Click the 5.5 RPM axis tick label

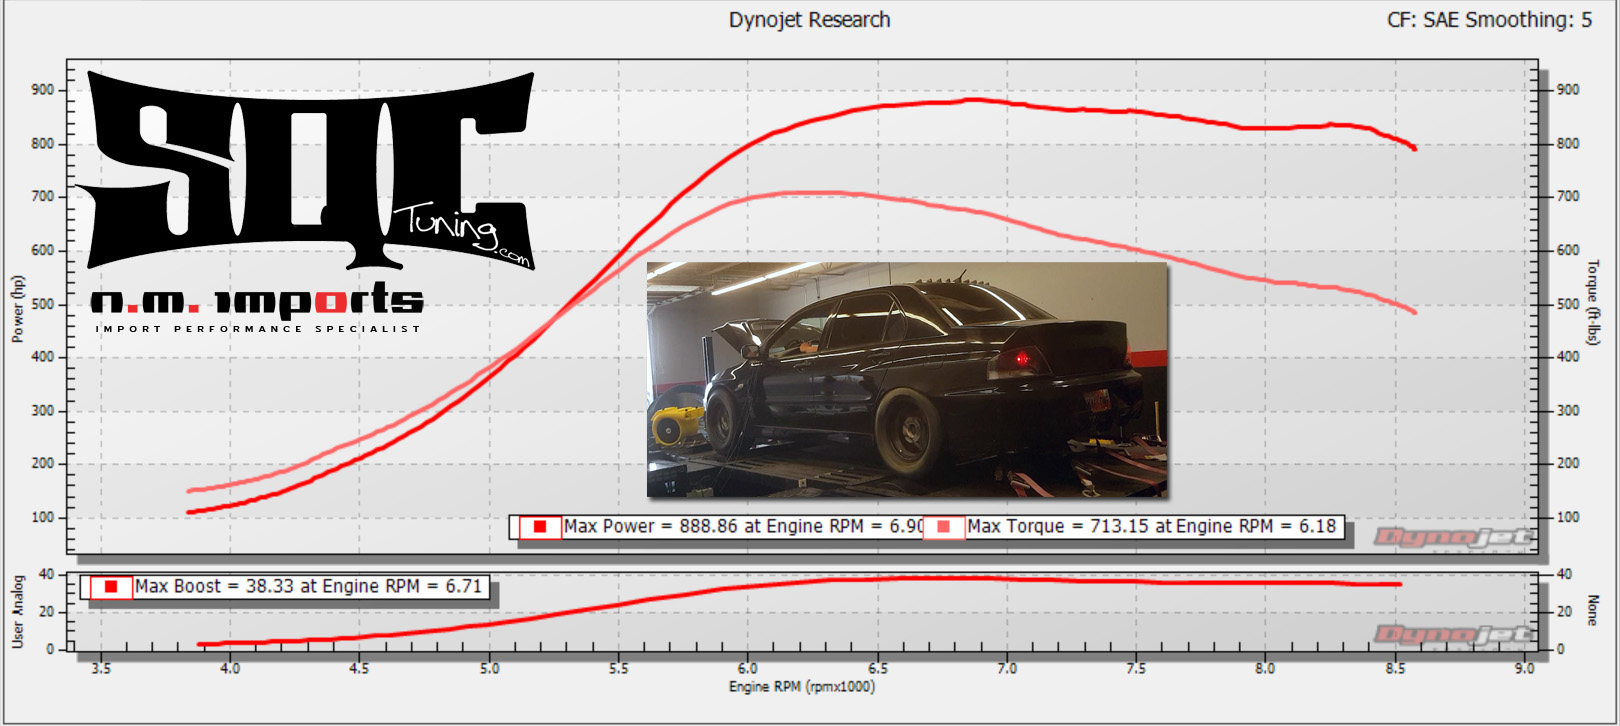(618, 668)
